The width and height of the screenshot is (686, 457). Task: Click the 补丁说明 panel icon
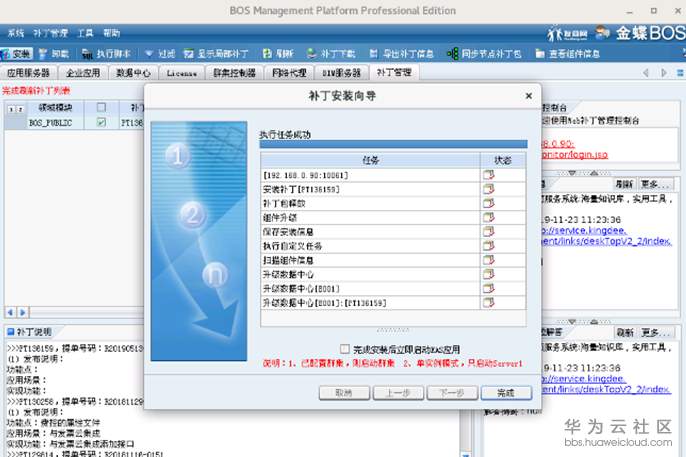tap(11, 332)
